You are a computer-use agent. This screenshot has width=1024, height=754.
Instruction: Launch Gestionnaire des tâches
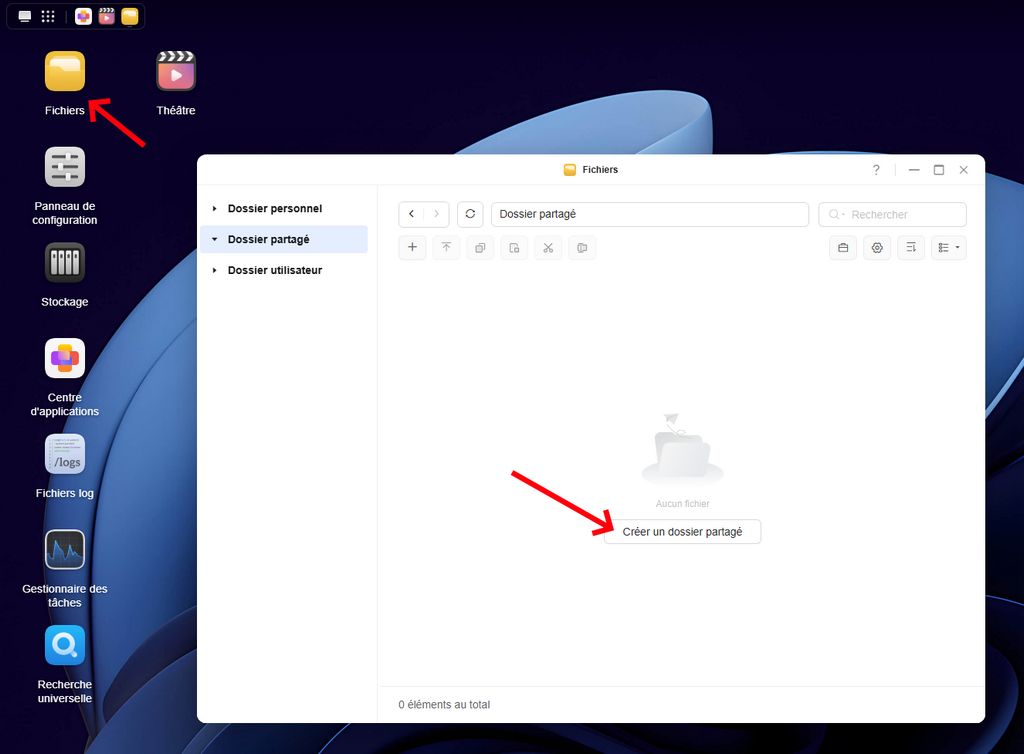pyautogui.click(x=65, y=550)
